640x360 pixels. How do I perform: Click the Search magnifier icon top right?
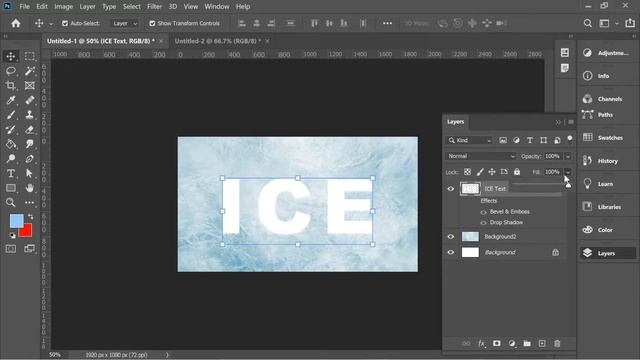coord(587,23)
